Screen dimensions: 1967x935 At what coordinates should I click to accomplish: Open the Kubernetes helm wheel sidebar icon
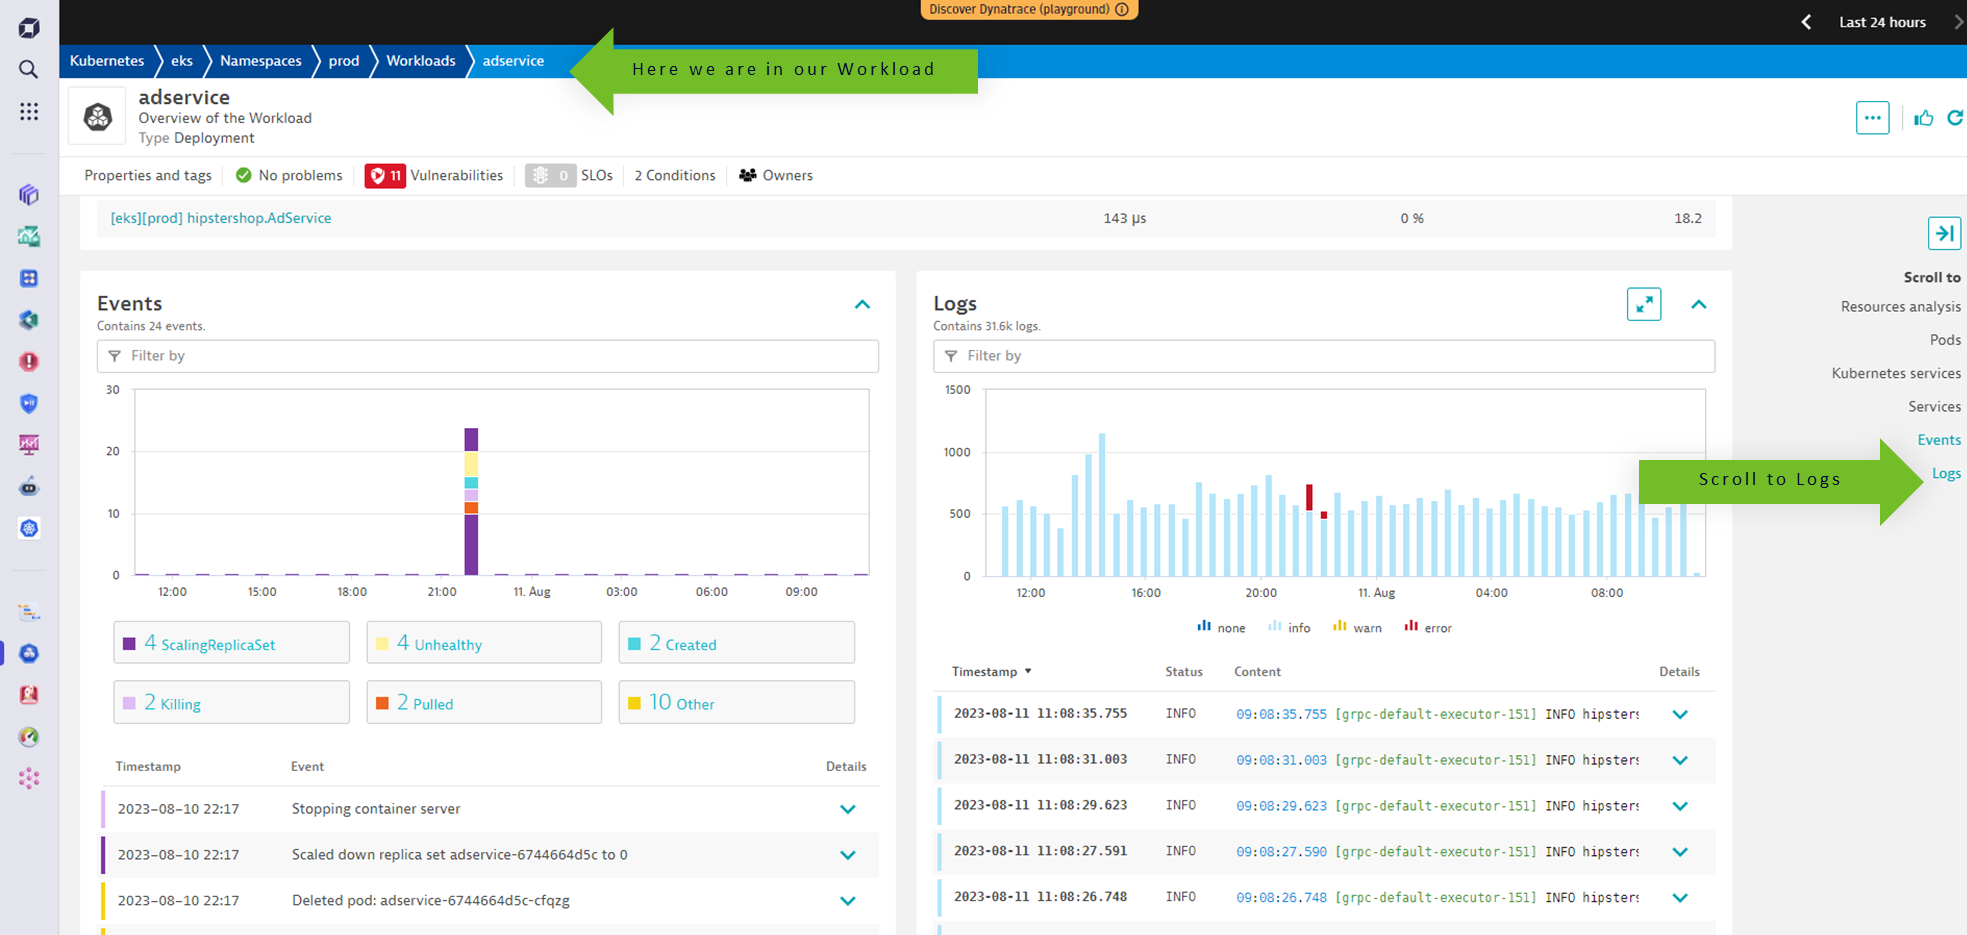29,528
